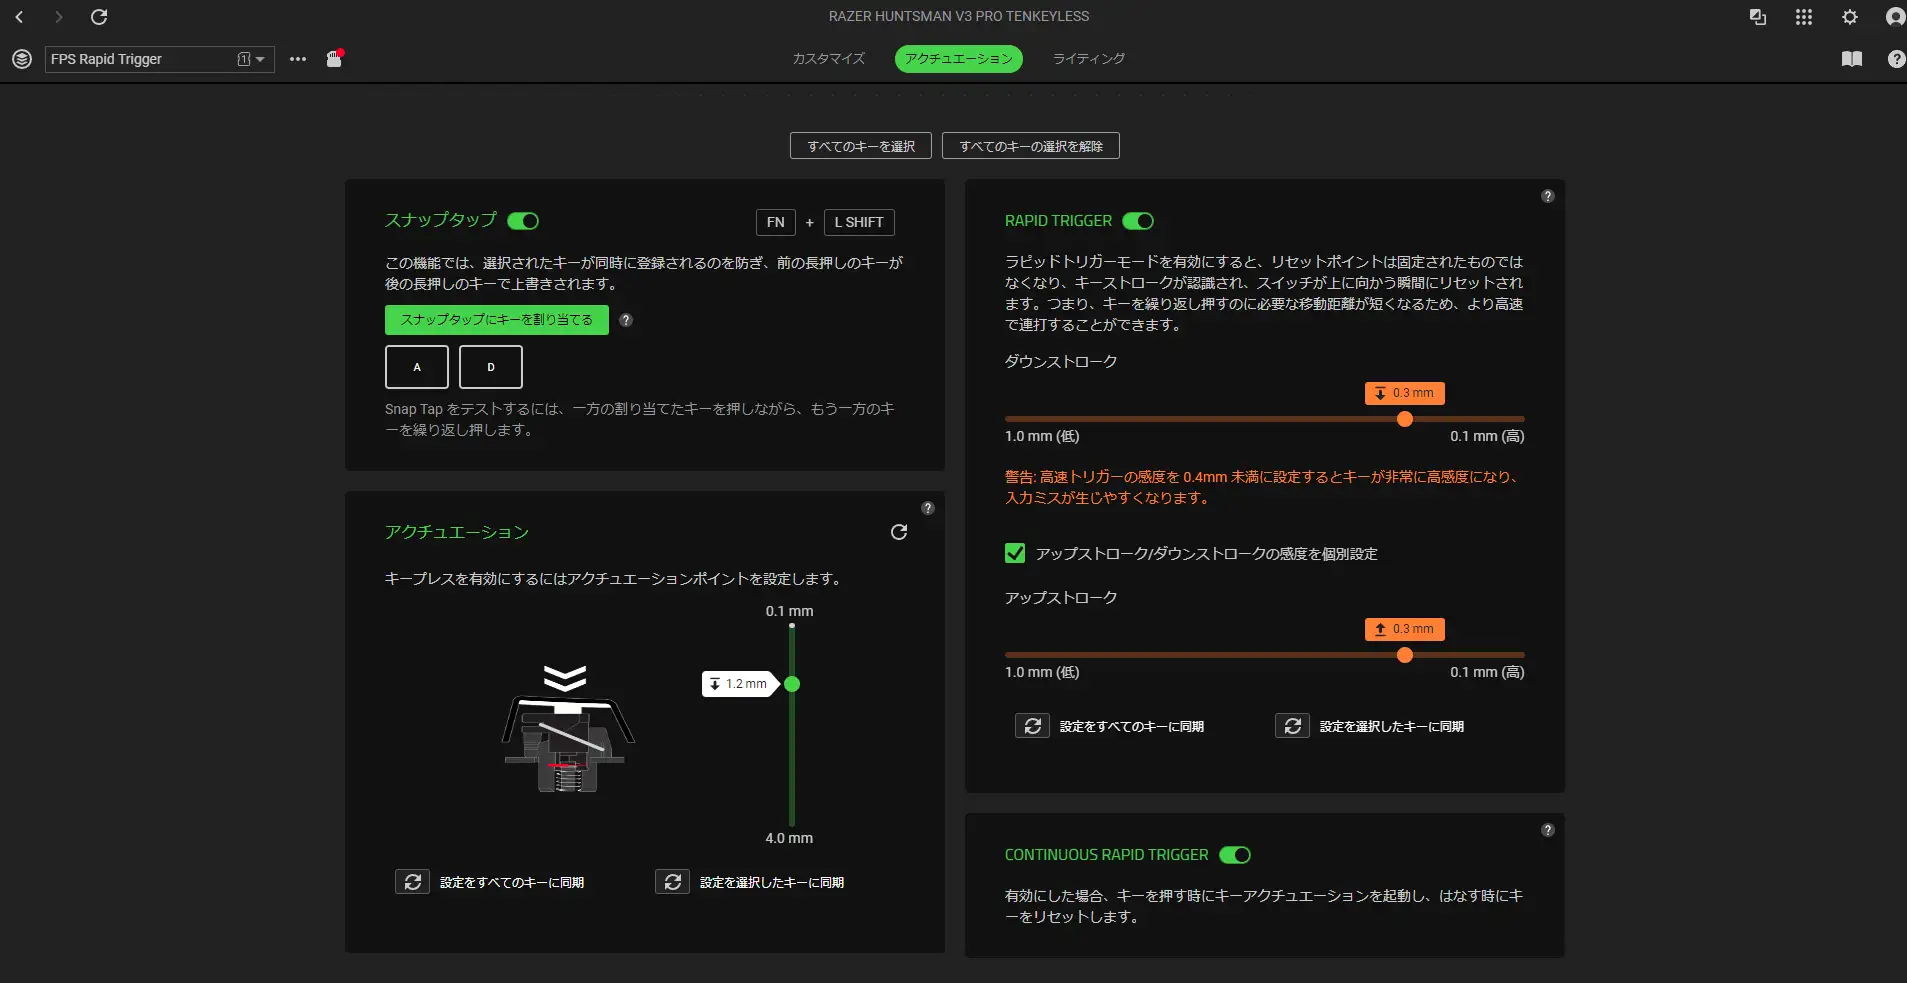Open the multi-window icon in top right
This screenshot has width=1907, height=983.
[1757, 17]
